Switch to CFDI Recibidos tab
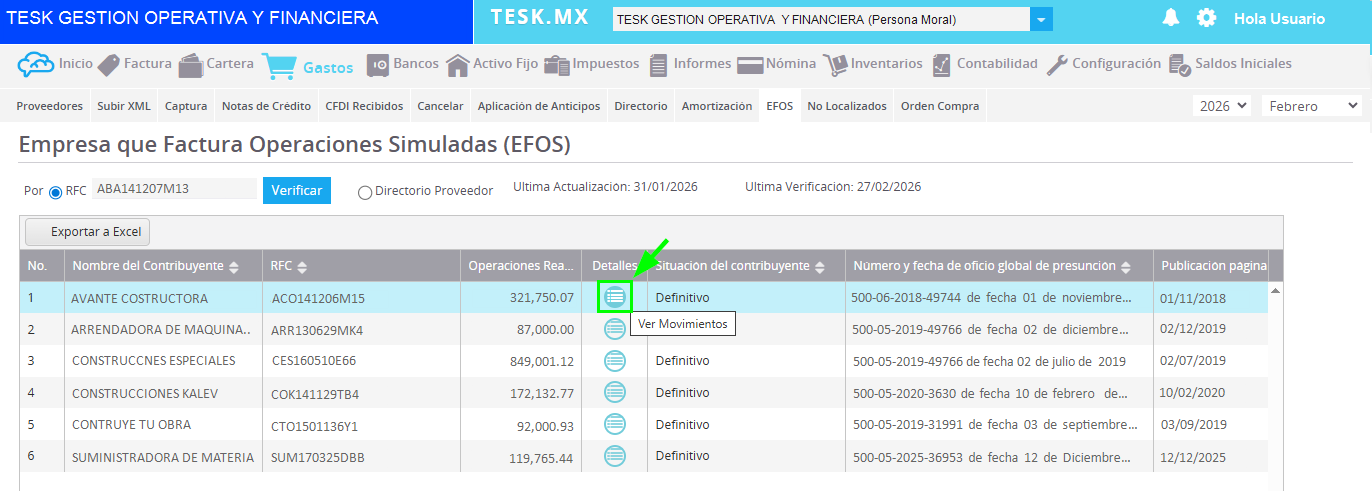This screenshot has height=491, width=1372. pos(364,106)
